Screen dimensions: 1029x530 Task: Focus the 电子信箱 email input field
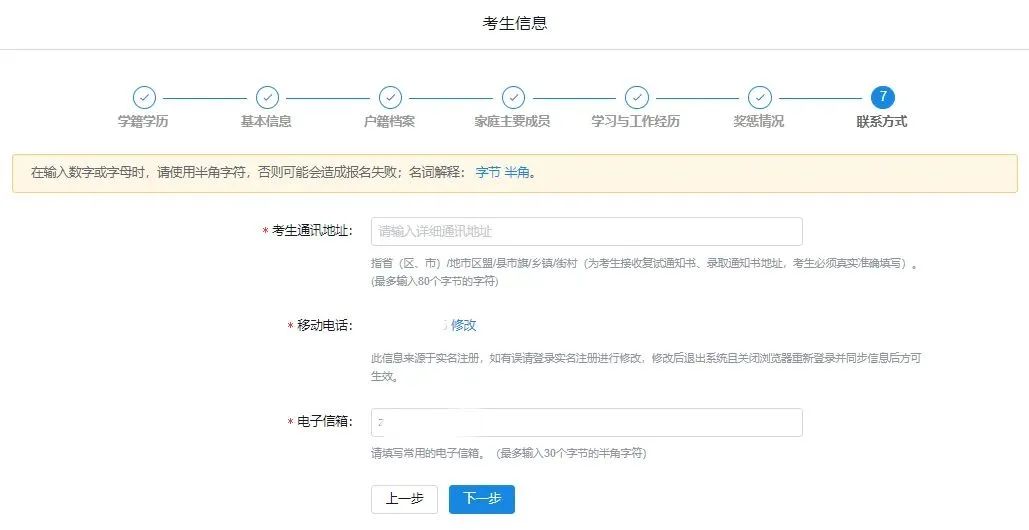[x=587, y=422]
